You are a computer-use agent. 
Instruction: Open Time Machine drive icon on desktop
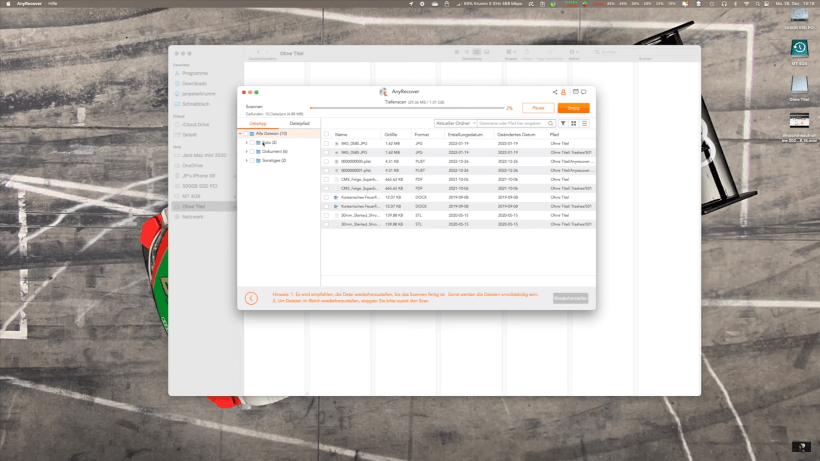(799, 49)
